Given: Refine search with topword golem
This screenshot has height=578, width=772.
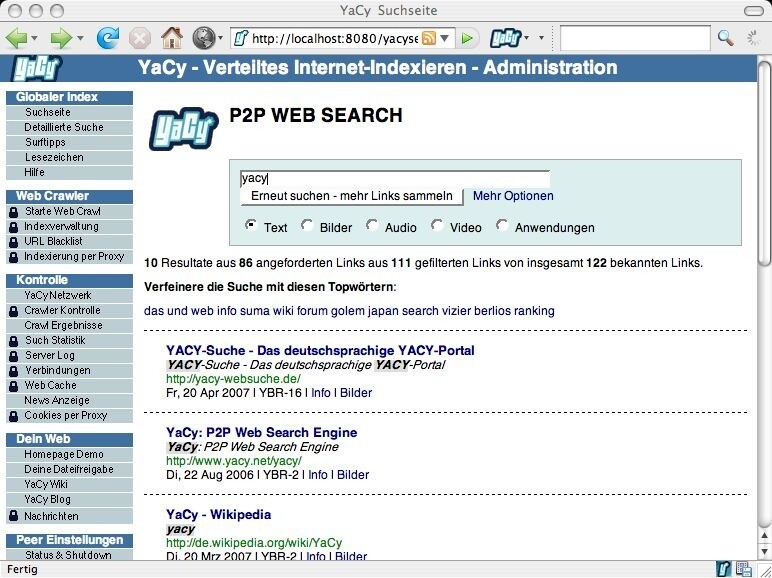Looking at the screenshot, I should (x=348, y=311).
